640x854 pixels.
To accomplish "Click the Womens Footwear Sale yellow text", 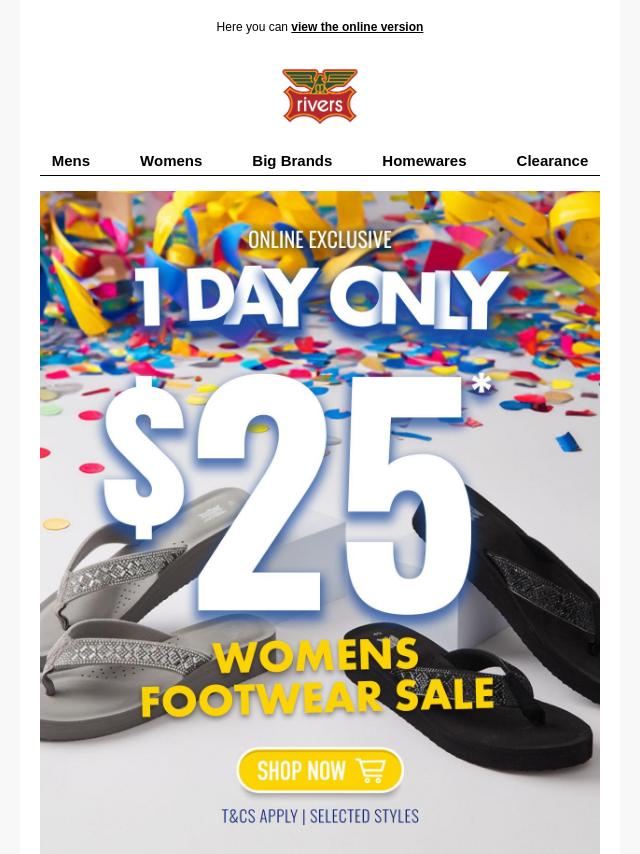I will click(318, 677).
